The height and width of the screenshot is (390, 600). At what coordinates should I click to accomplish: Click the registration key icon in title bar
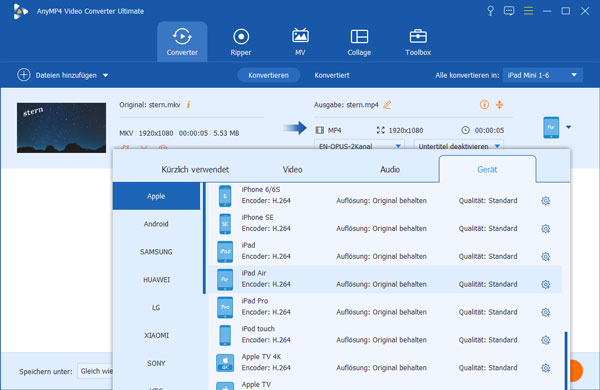tap(490, 11)
